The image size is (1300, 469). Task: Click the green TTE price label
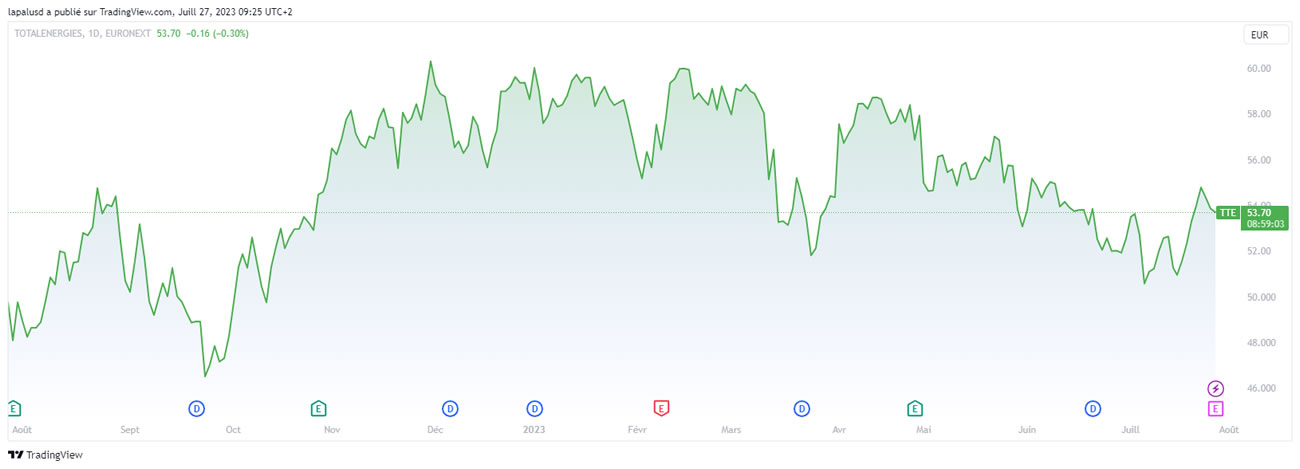click(1228, 212)
